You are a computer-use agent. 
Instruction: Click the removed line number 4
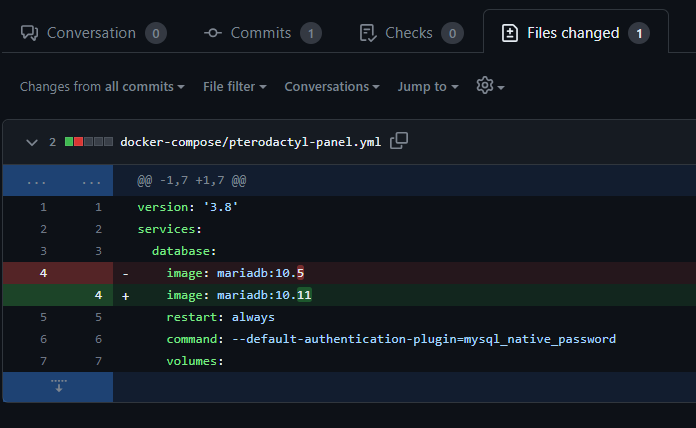[43, 272]
